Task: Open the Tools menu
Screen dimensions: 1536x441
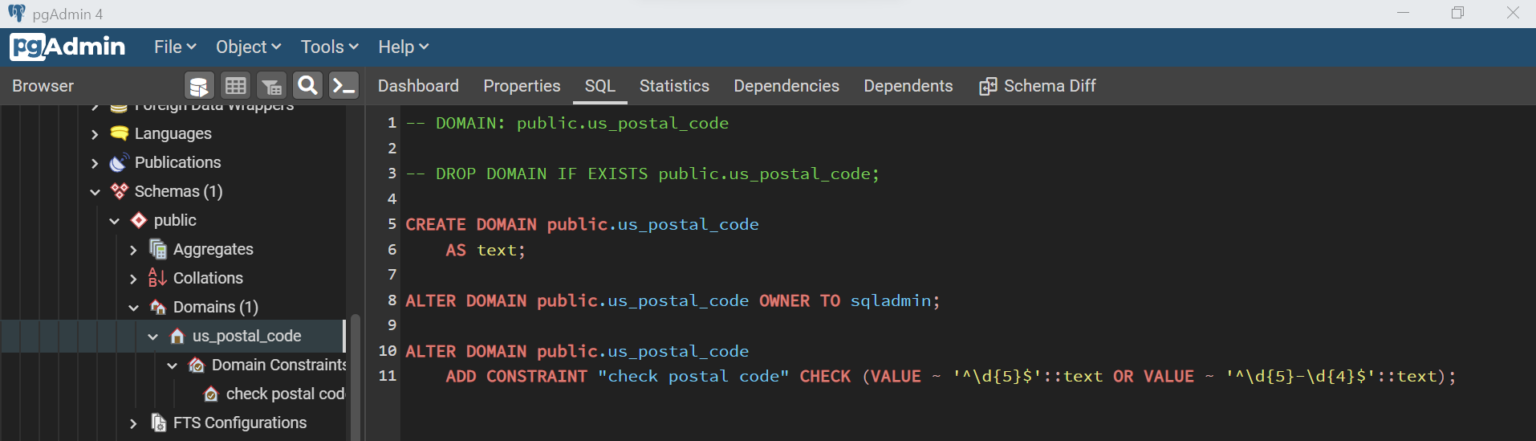Action: (329, 47)
